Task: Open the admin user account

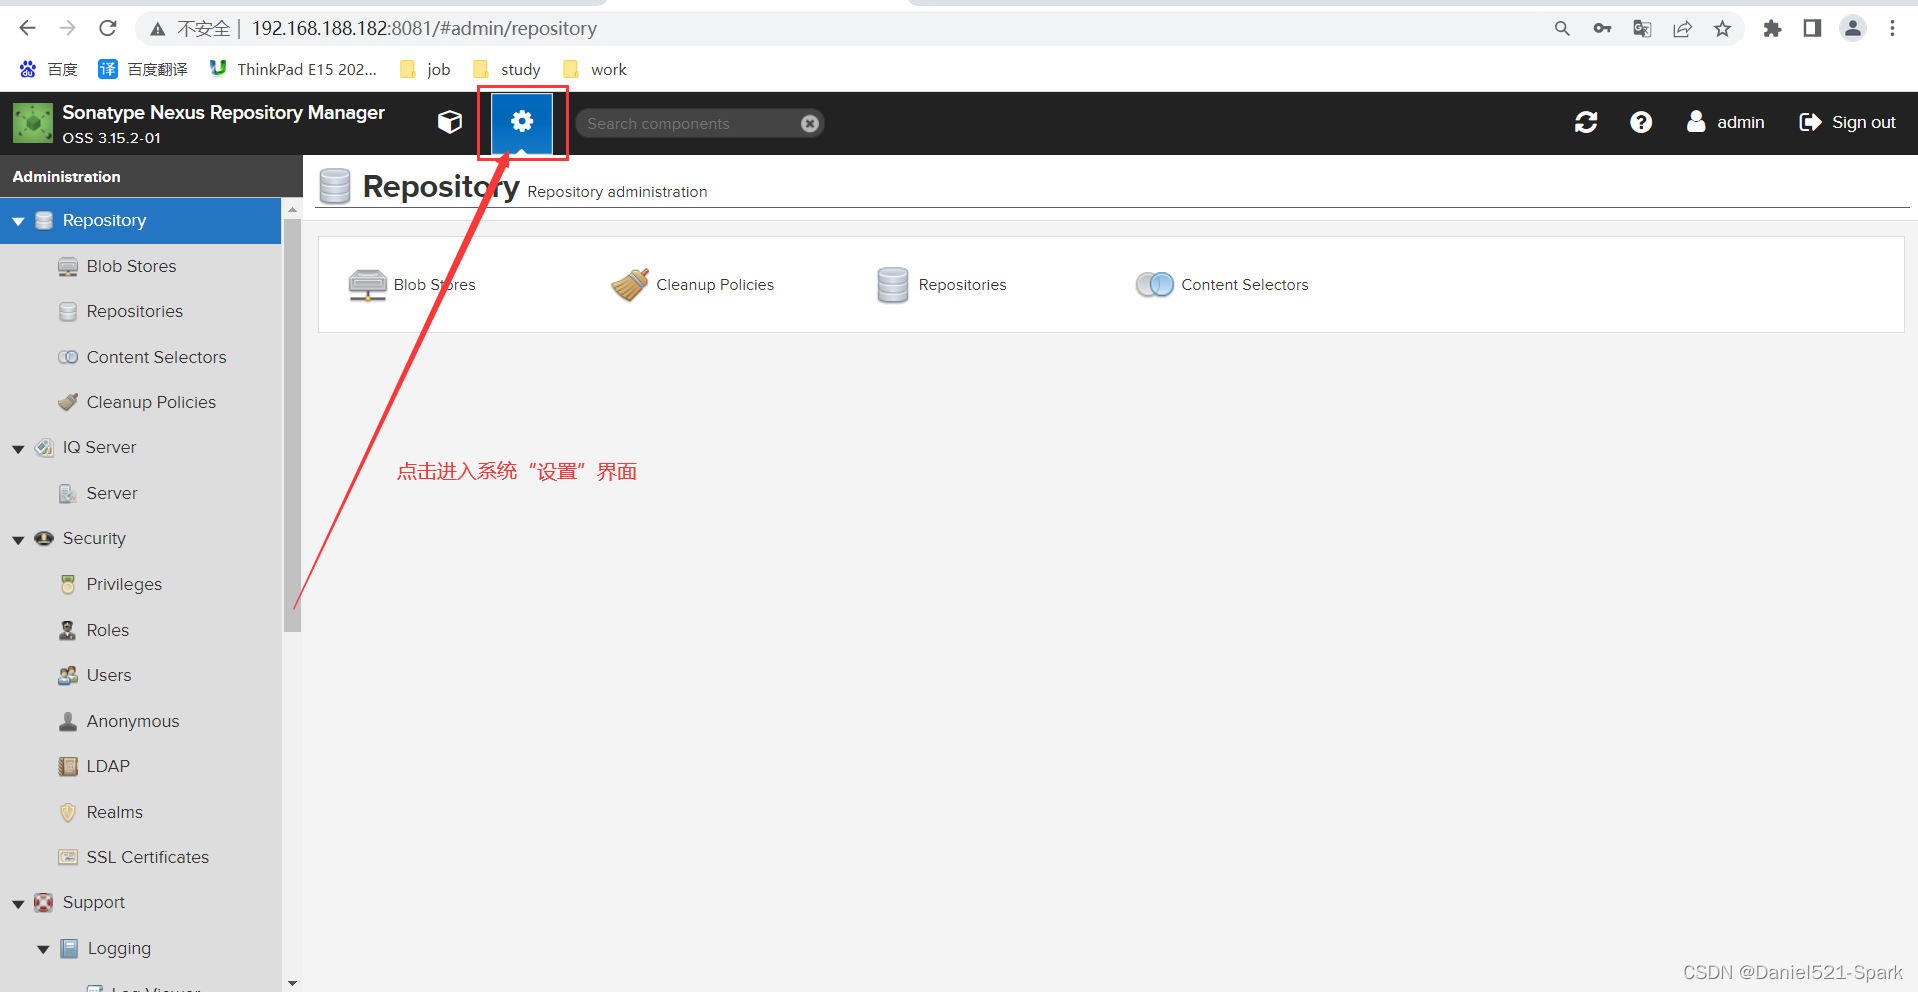Action: (1726, 122)
